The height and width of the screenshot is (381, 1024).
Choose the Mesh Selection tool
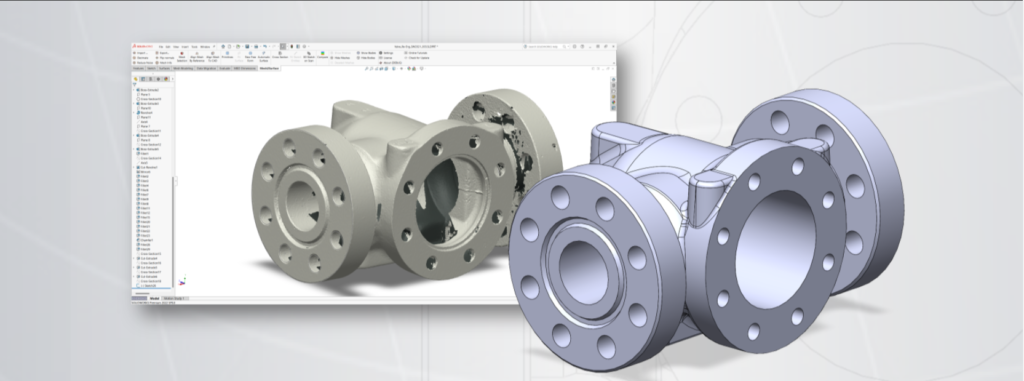182,59
